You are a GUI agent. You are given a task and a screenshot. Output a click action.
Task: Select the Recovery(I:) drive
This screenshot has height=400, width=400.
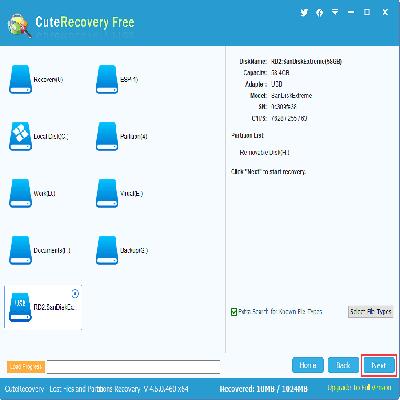click(x=36, y=79)
